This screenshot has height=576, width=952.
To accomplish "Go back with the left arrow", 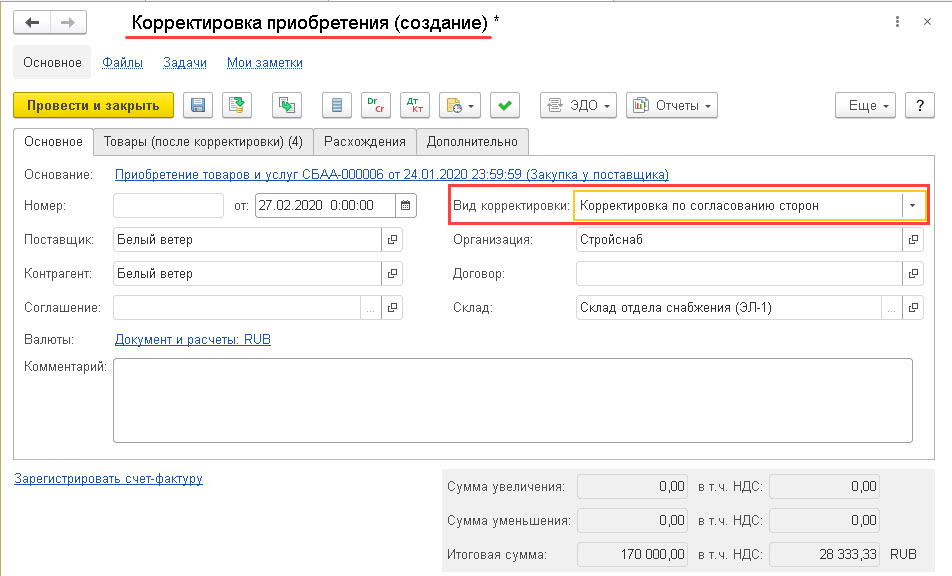I will click(x=32, y=23).
